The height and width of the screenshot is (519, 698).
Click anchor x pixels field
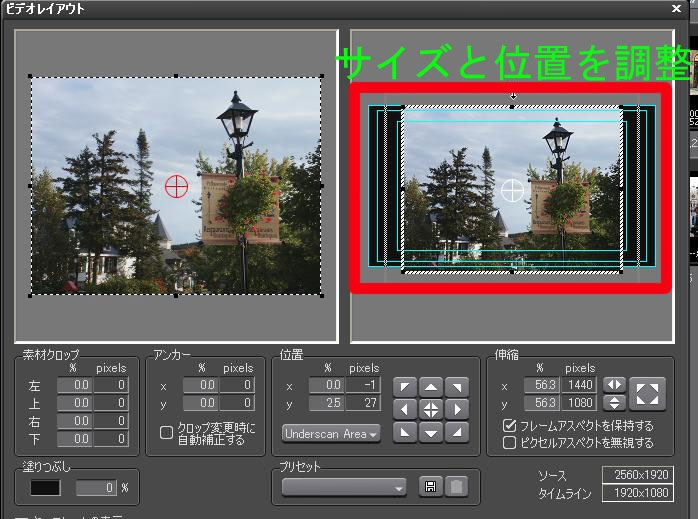237,385
